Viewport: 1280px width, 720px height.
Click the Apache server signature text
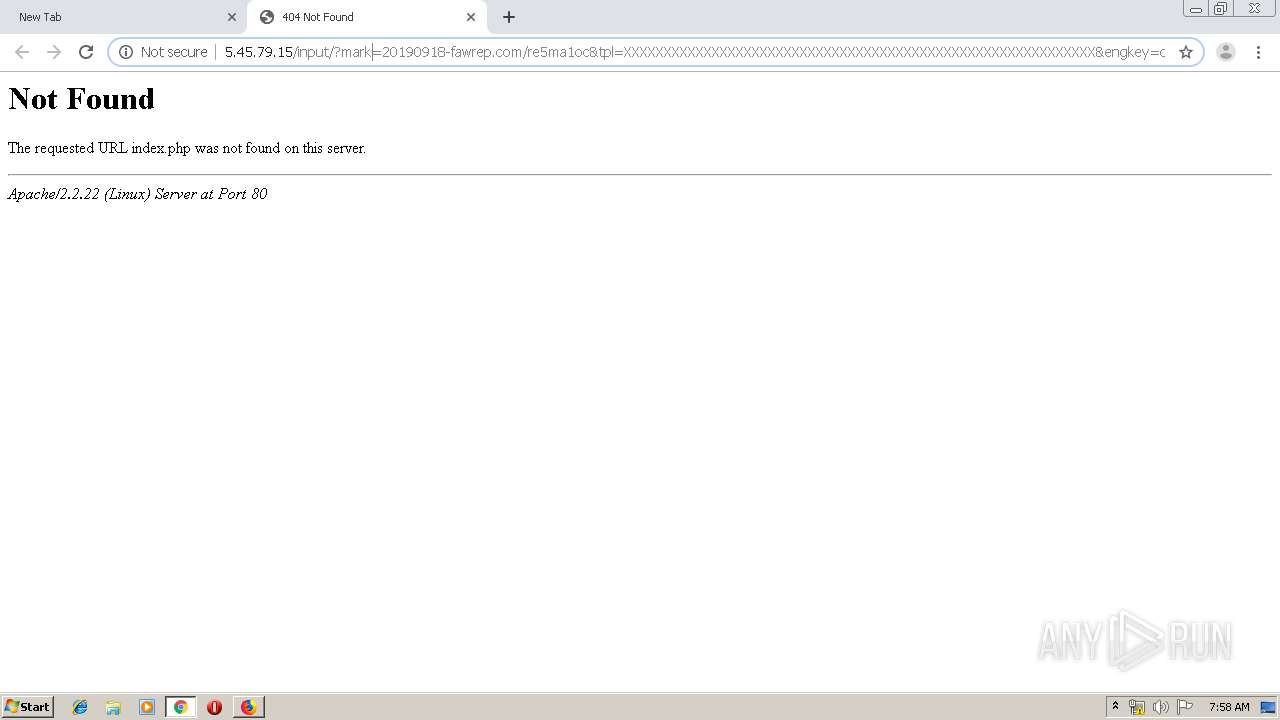(x=138, y=194)
